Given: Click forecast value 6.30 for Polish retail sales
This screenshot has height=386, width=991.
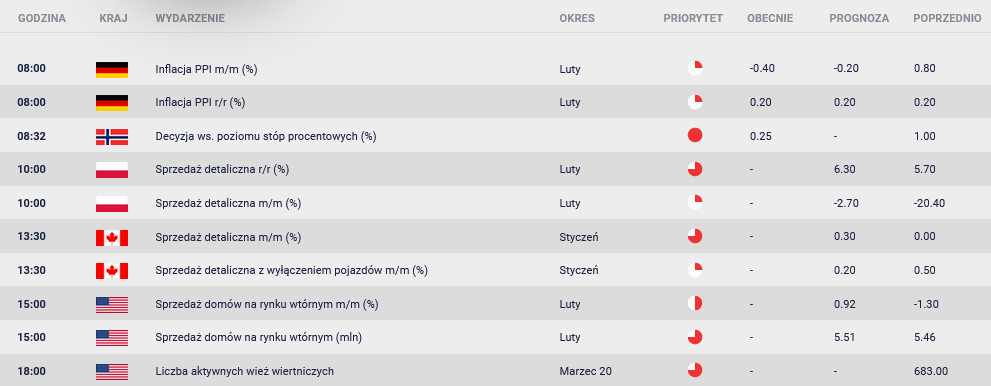Looking at the screenshot, I should click(x=845, y=170).
